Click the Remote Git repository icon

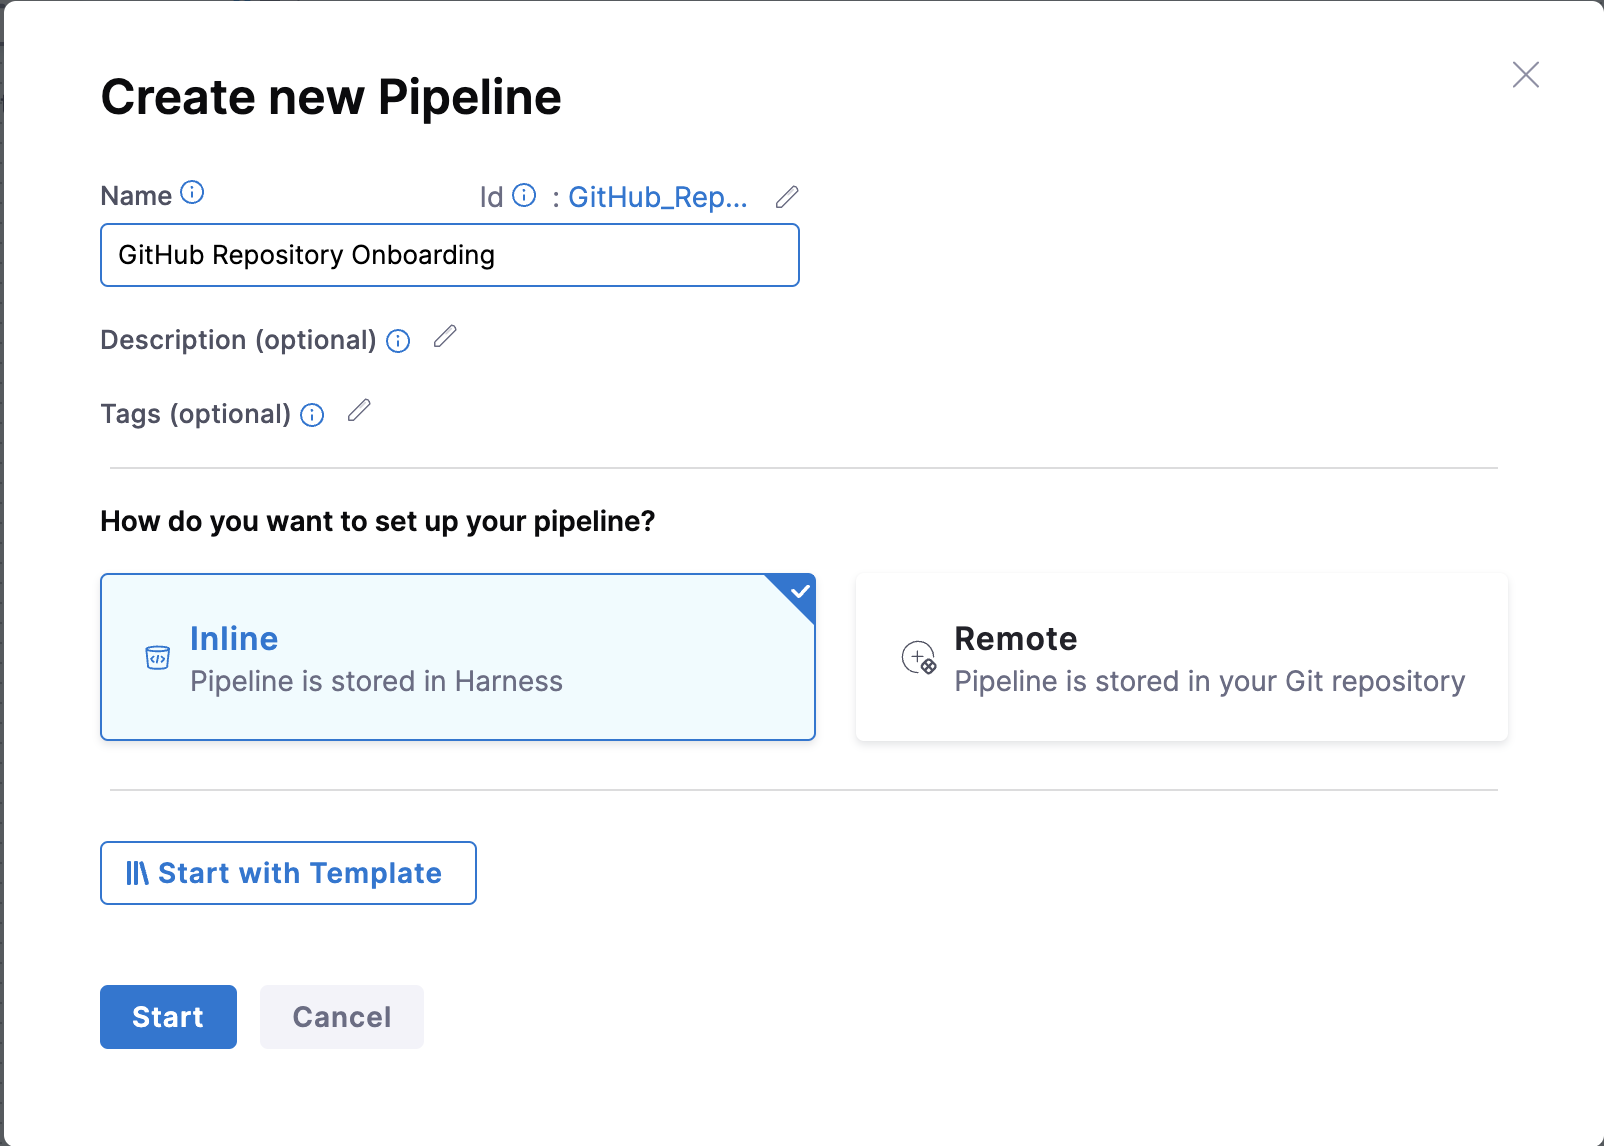pyautogui.click(x=918, y=658)
